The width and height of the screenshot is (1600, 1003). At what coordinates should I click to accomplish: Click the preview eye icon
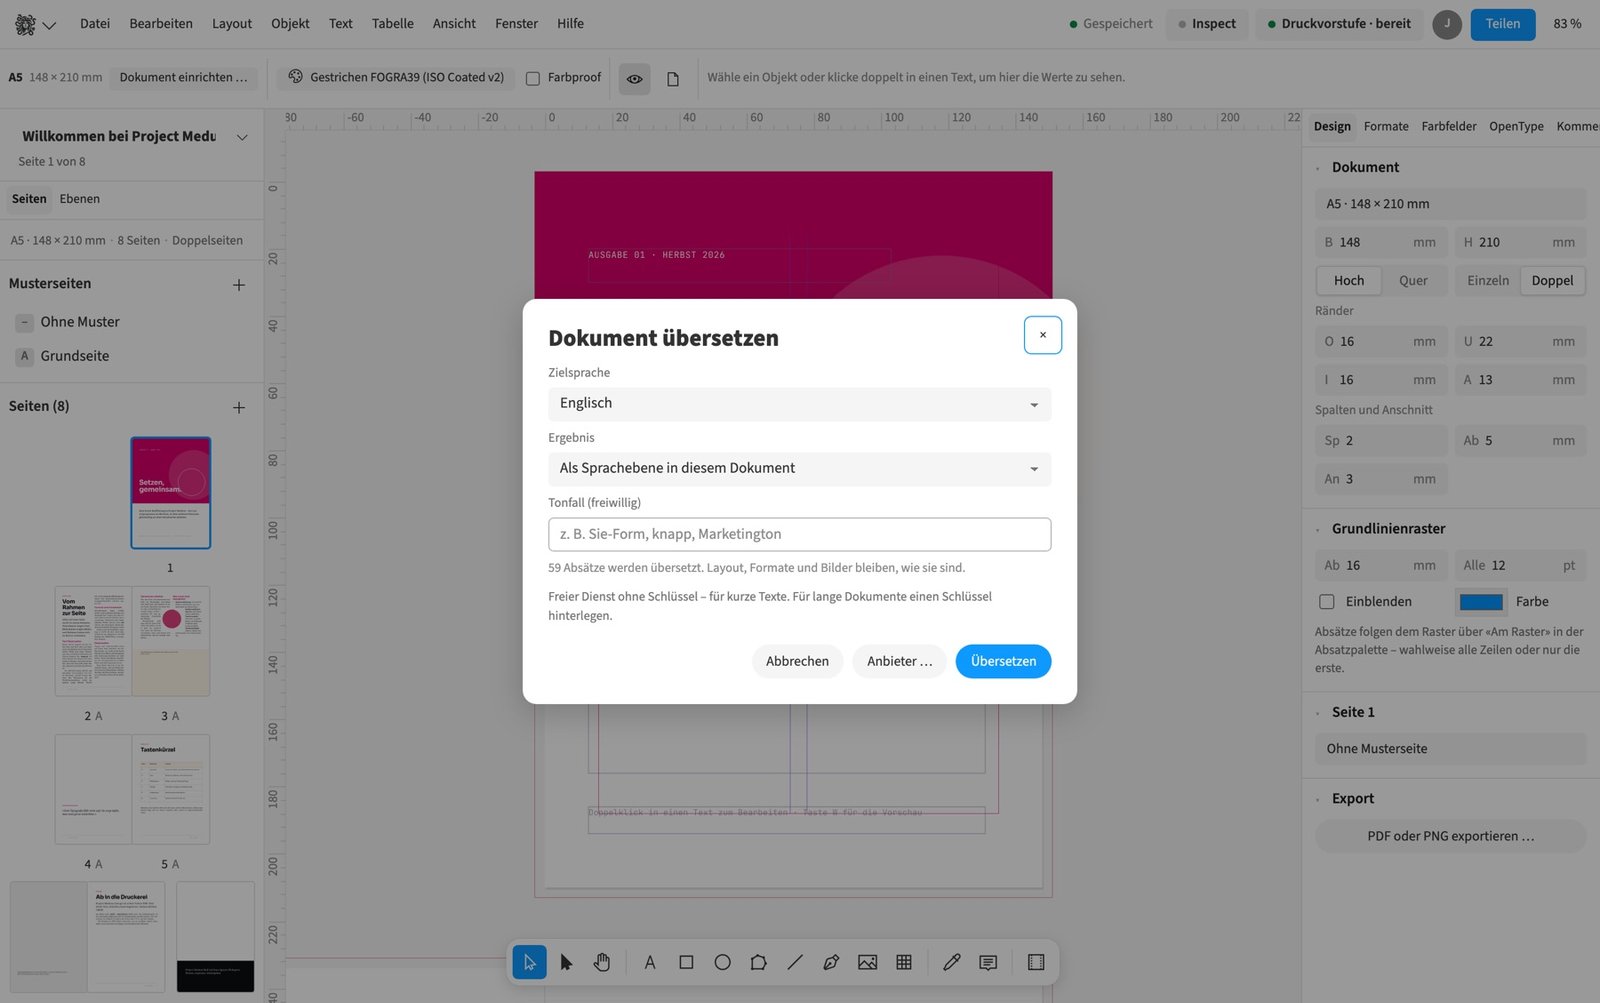click(x=634, y=78)
